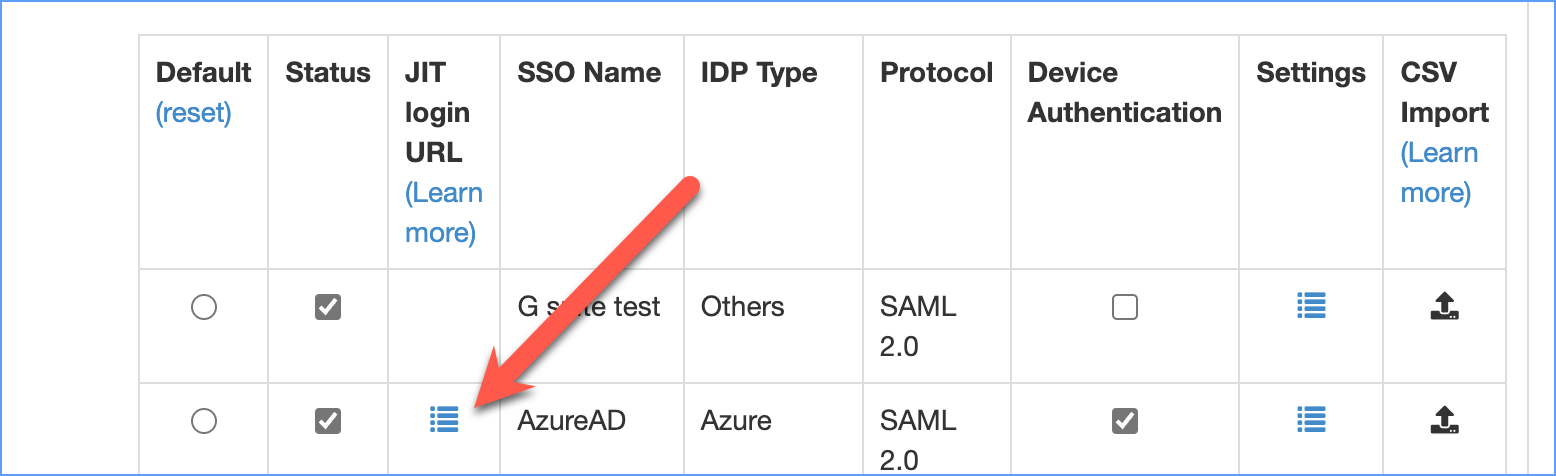Toggle Status checkbox for G suite test
The height and width of the screenshot is (476, 1556).
pyautogui.click(x=328, y=307)
